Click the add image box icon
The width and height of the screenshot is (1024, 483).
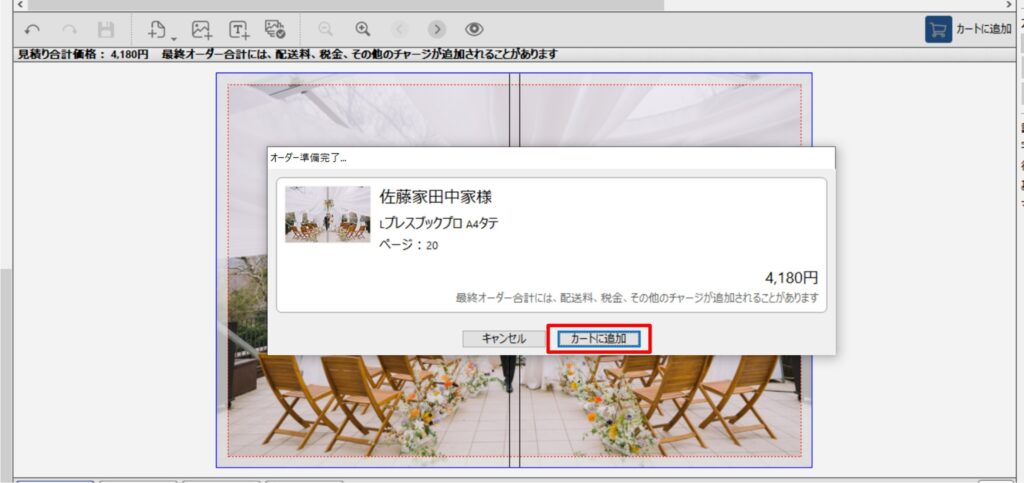202,30
